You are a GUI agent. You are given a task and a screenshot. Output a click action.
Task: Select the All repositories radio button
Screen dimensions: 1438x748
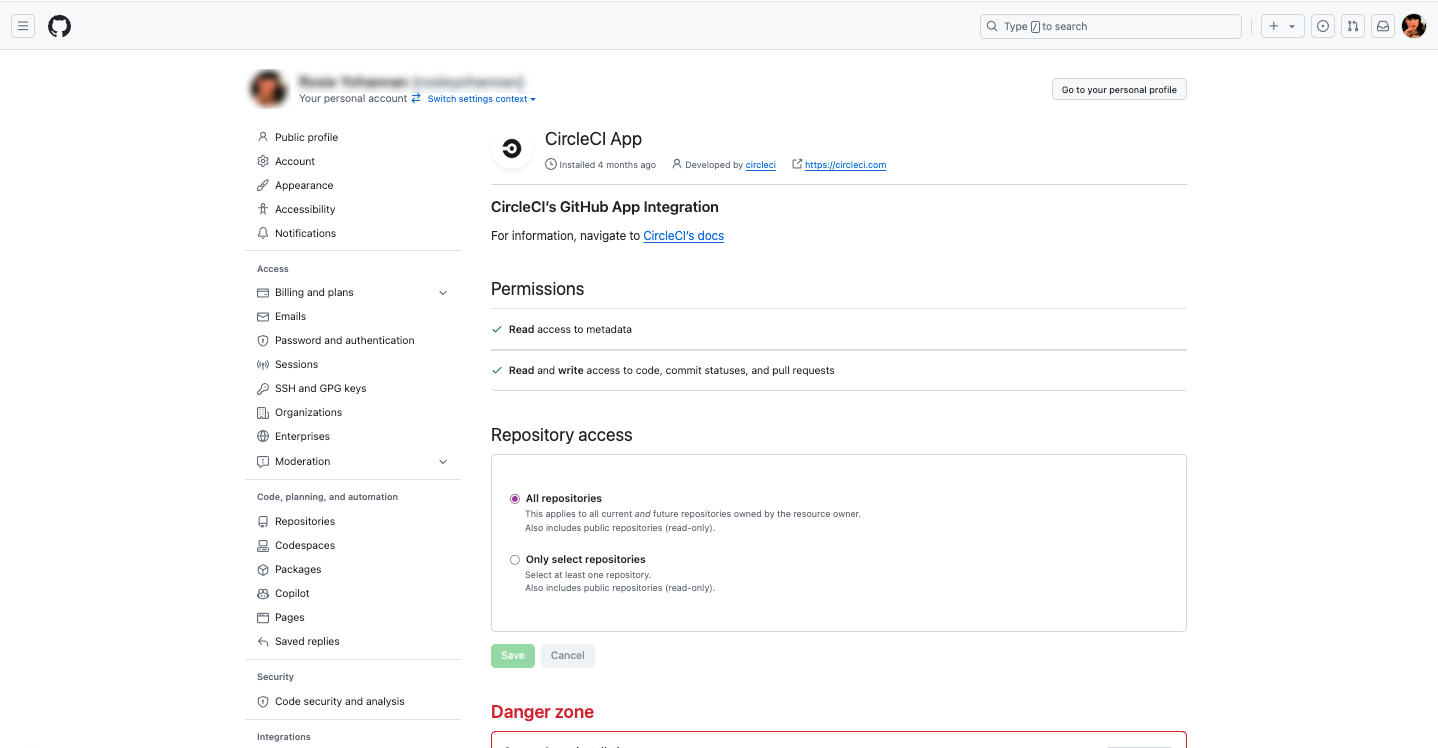515,498
